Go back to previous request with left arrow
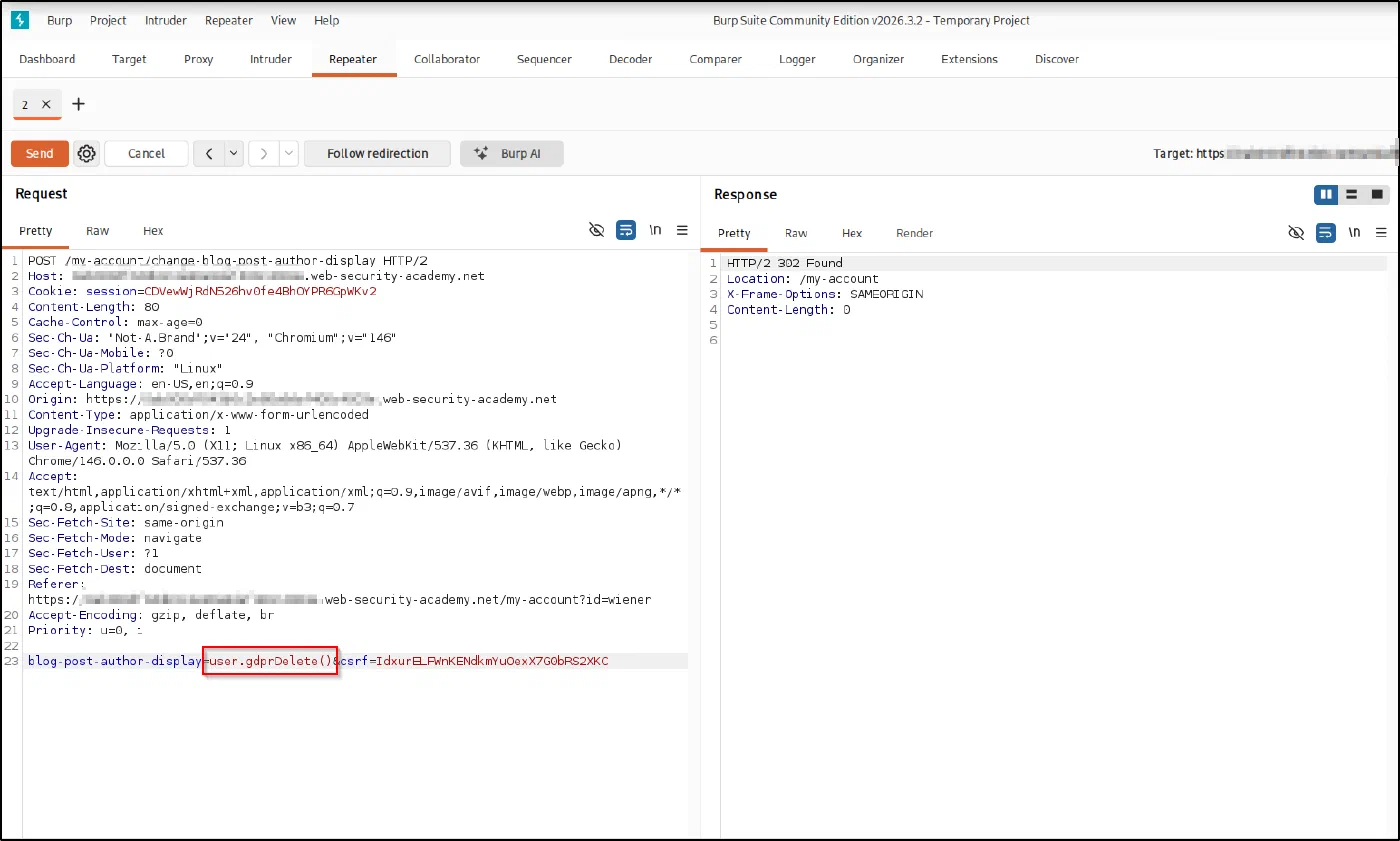 [209, 153]
